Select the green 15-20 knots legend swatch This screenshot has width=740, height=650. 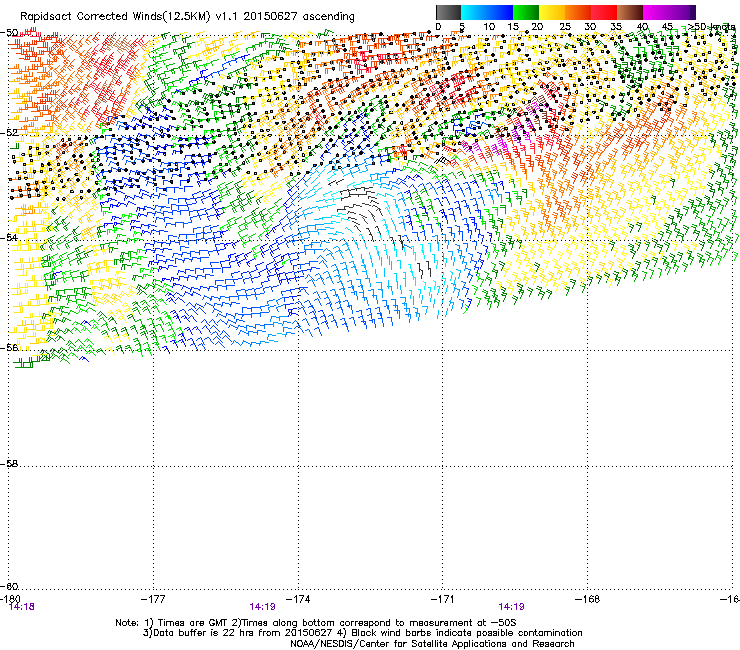526,12
